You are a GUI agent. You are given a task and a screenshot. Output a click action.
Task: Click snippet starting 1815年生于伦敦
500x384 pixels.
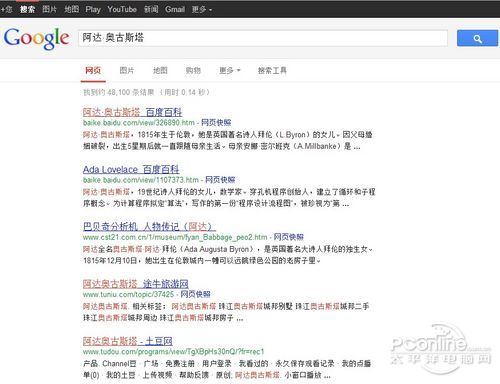pyautogui.click(x=228, y=140)
